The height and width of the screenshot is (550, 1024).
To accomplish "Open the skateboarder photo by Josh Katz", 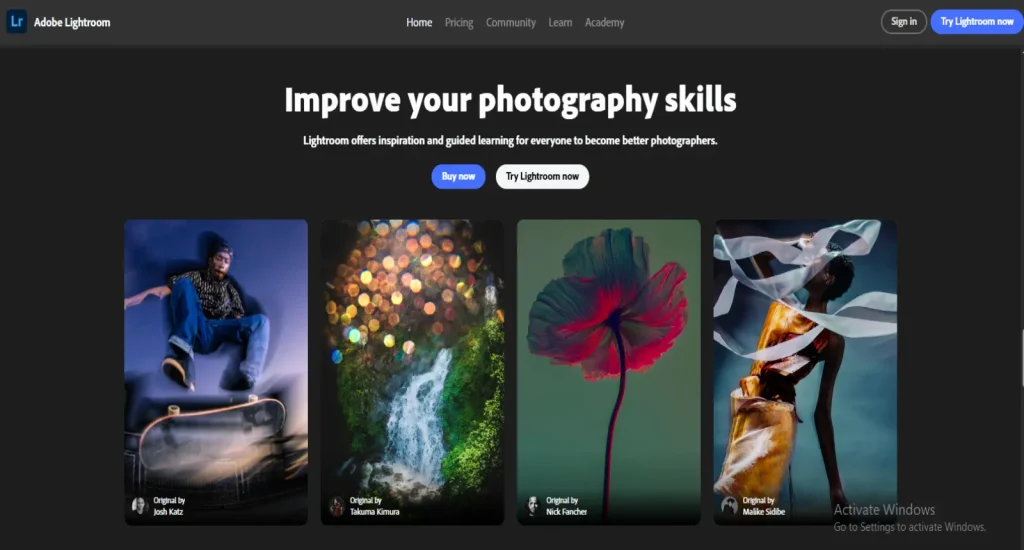I will pos(216,372).
